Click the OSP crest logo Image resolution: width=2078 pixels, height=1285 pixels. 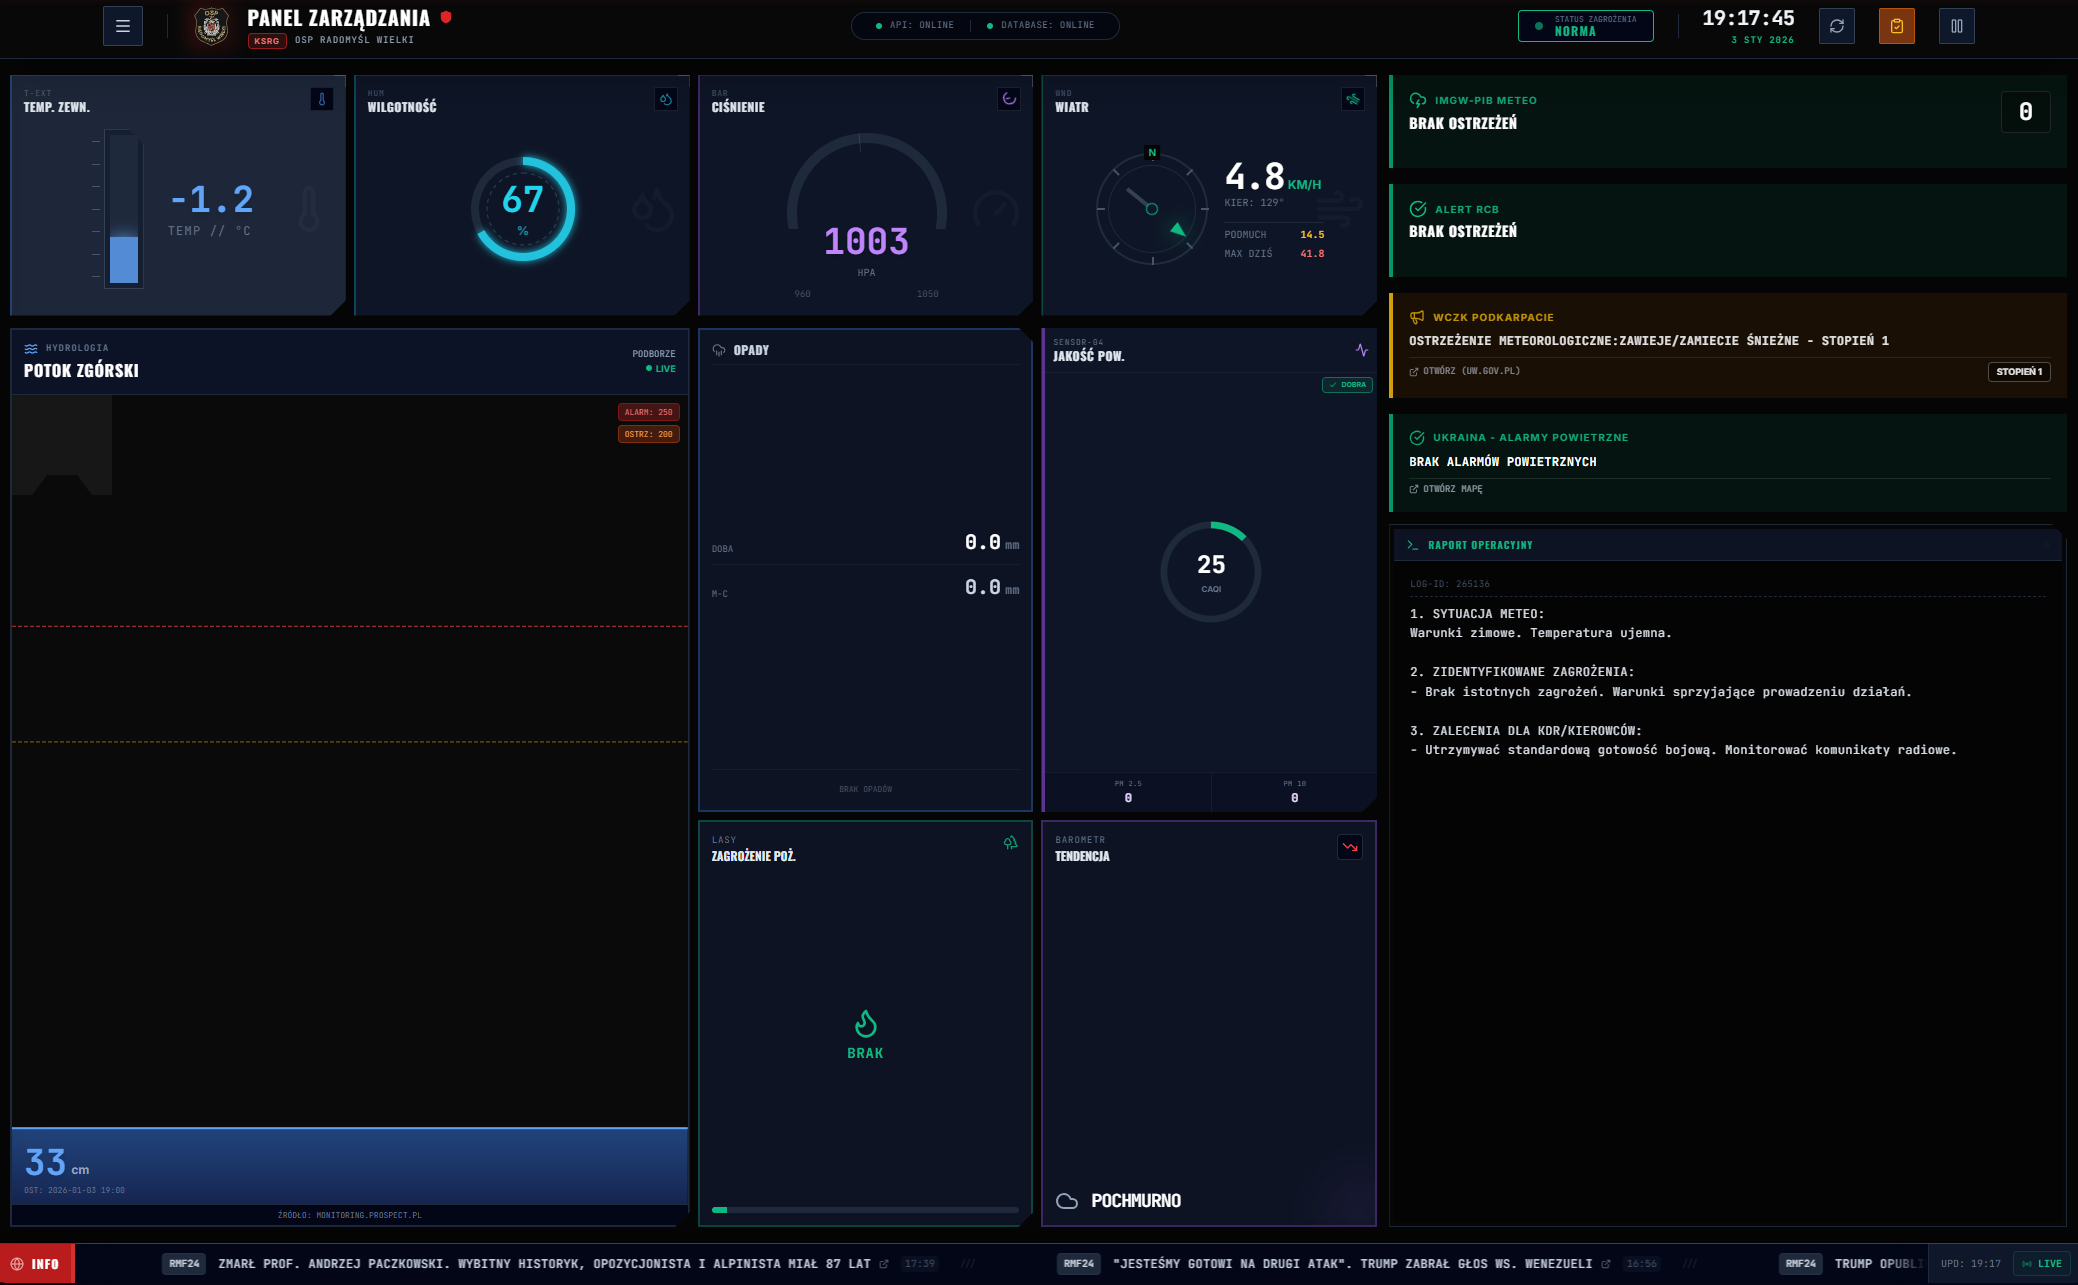pyautogui.click(x=211, y=26)
